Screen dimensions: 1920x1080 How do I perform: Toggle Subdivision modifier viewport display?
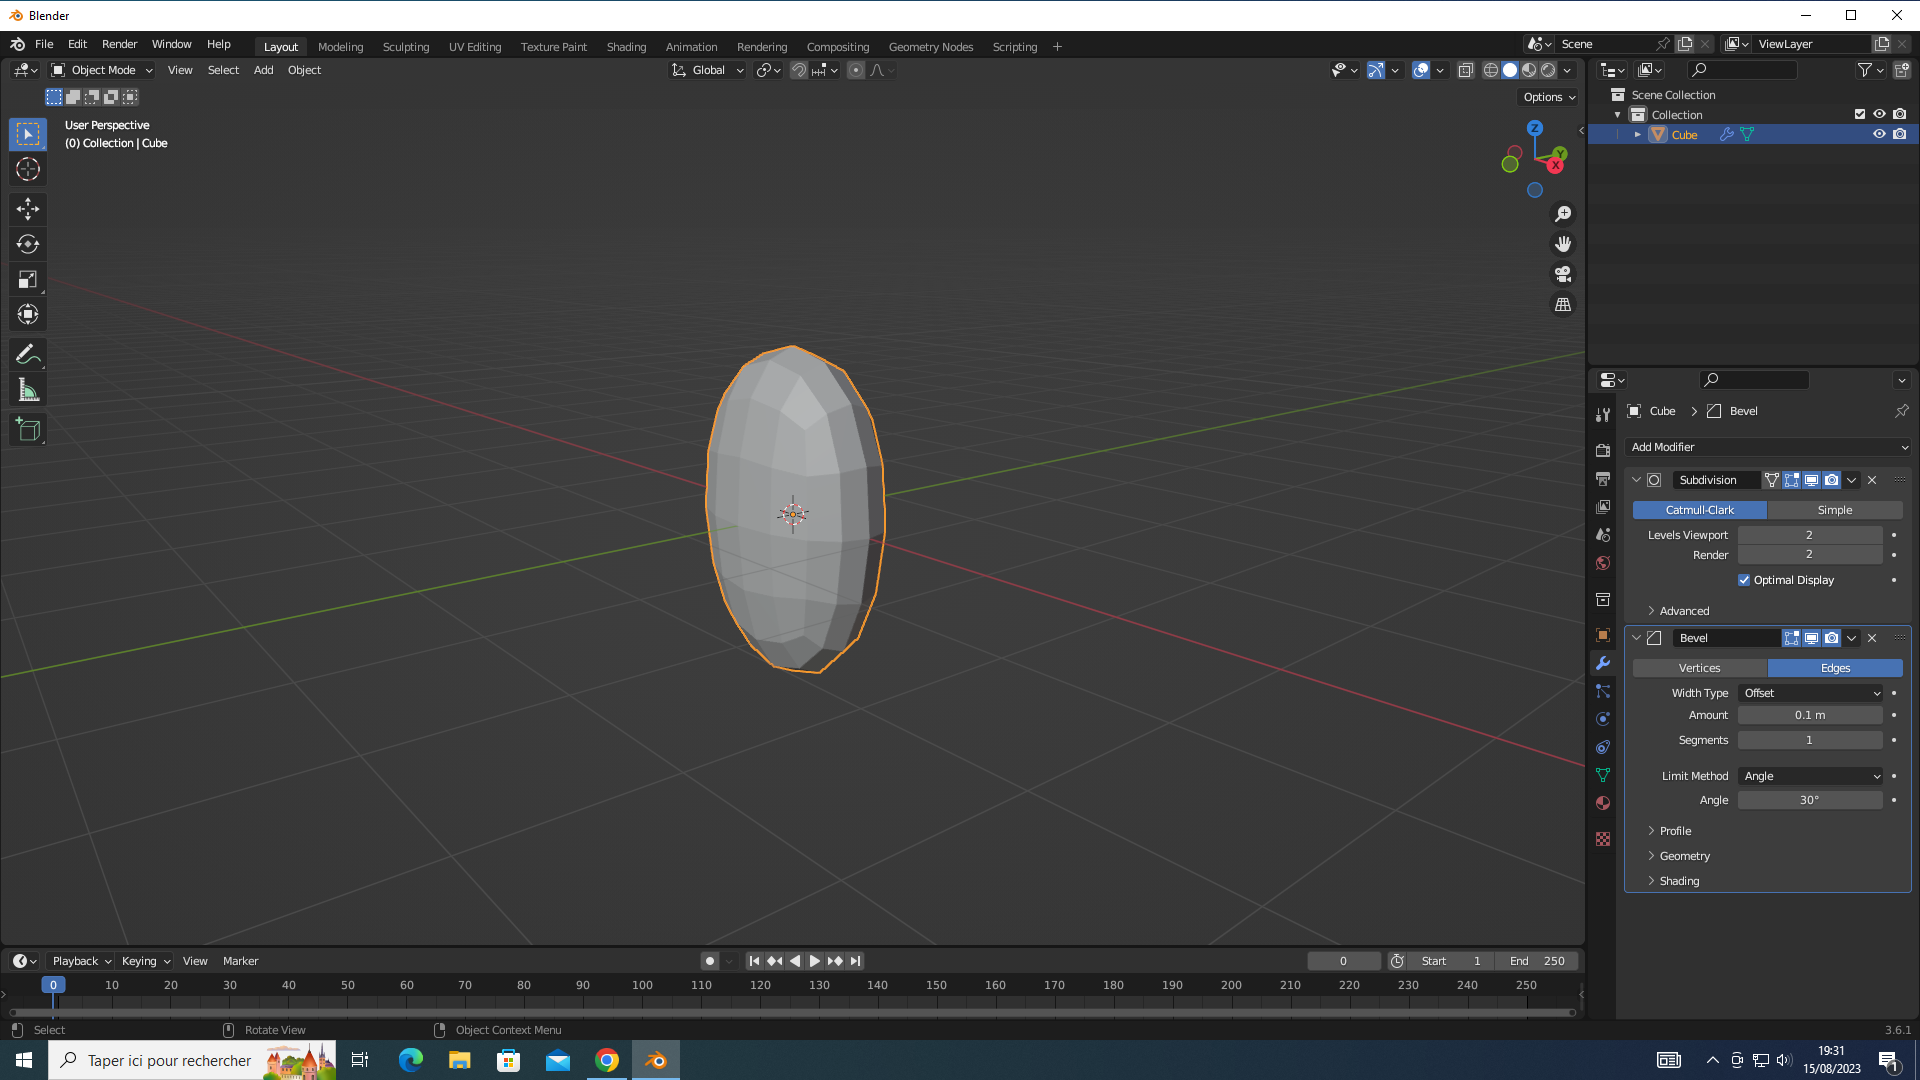(1811, 480)
